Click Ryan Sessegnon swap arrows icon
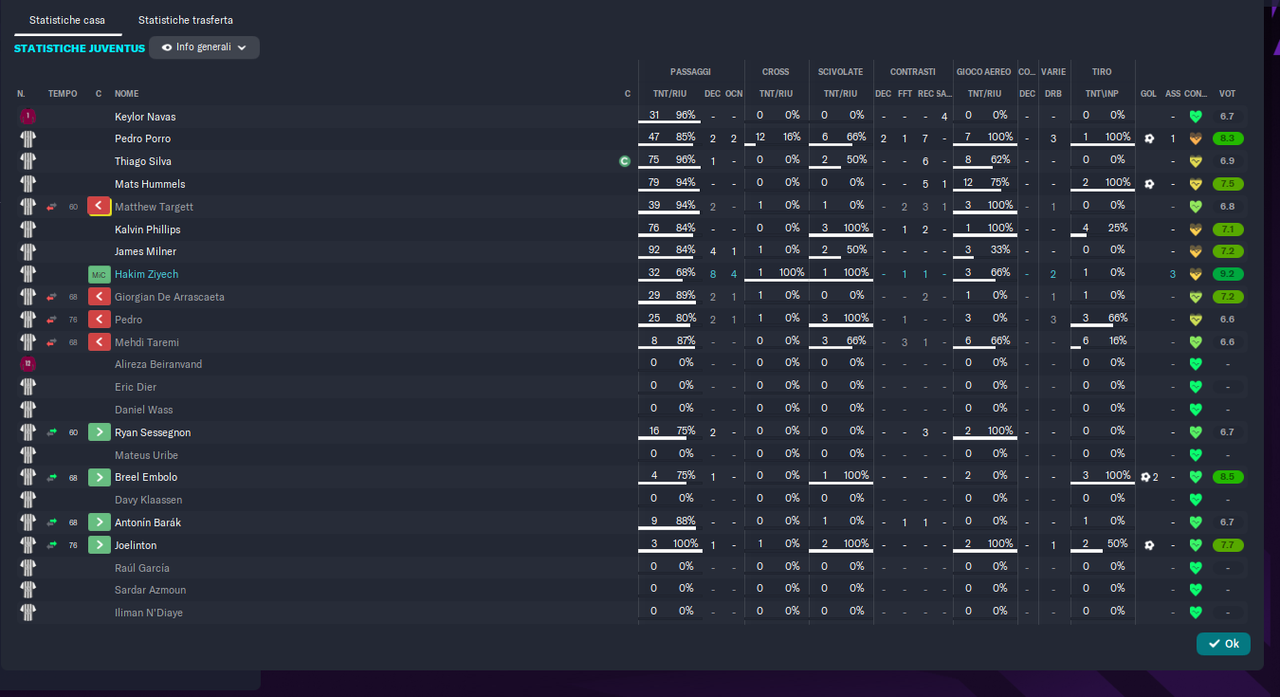1280x697 pixels. 52,432
